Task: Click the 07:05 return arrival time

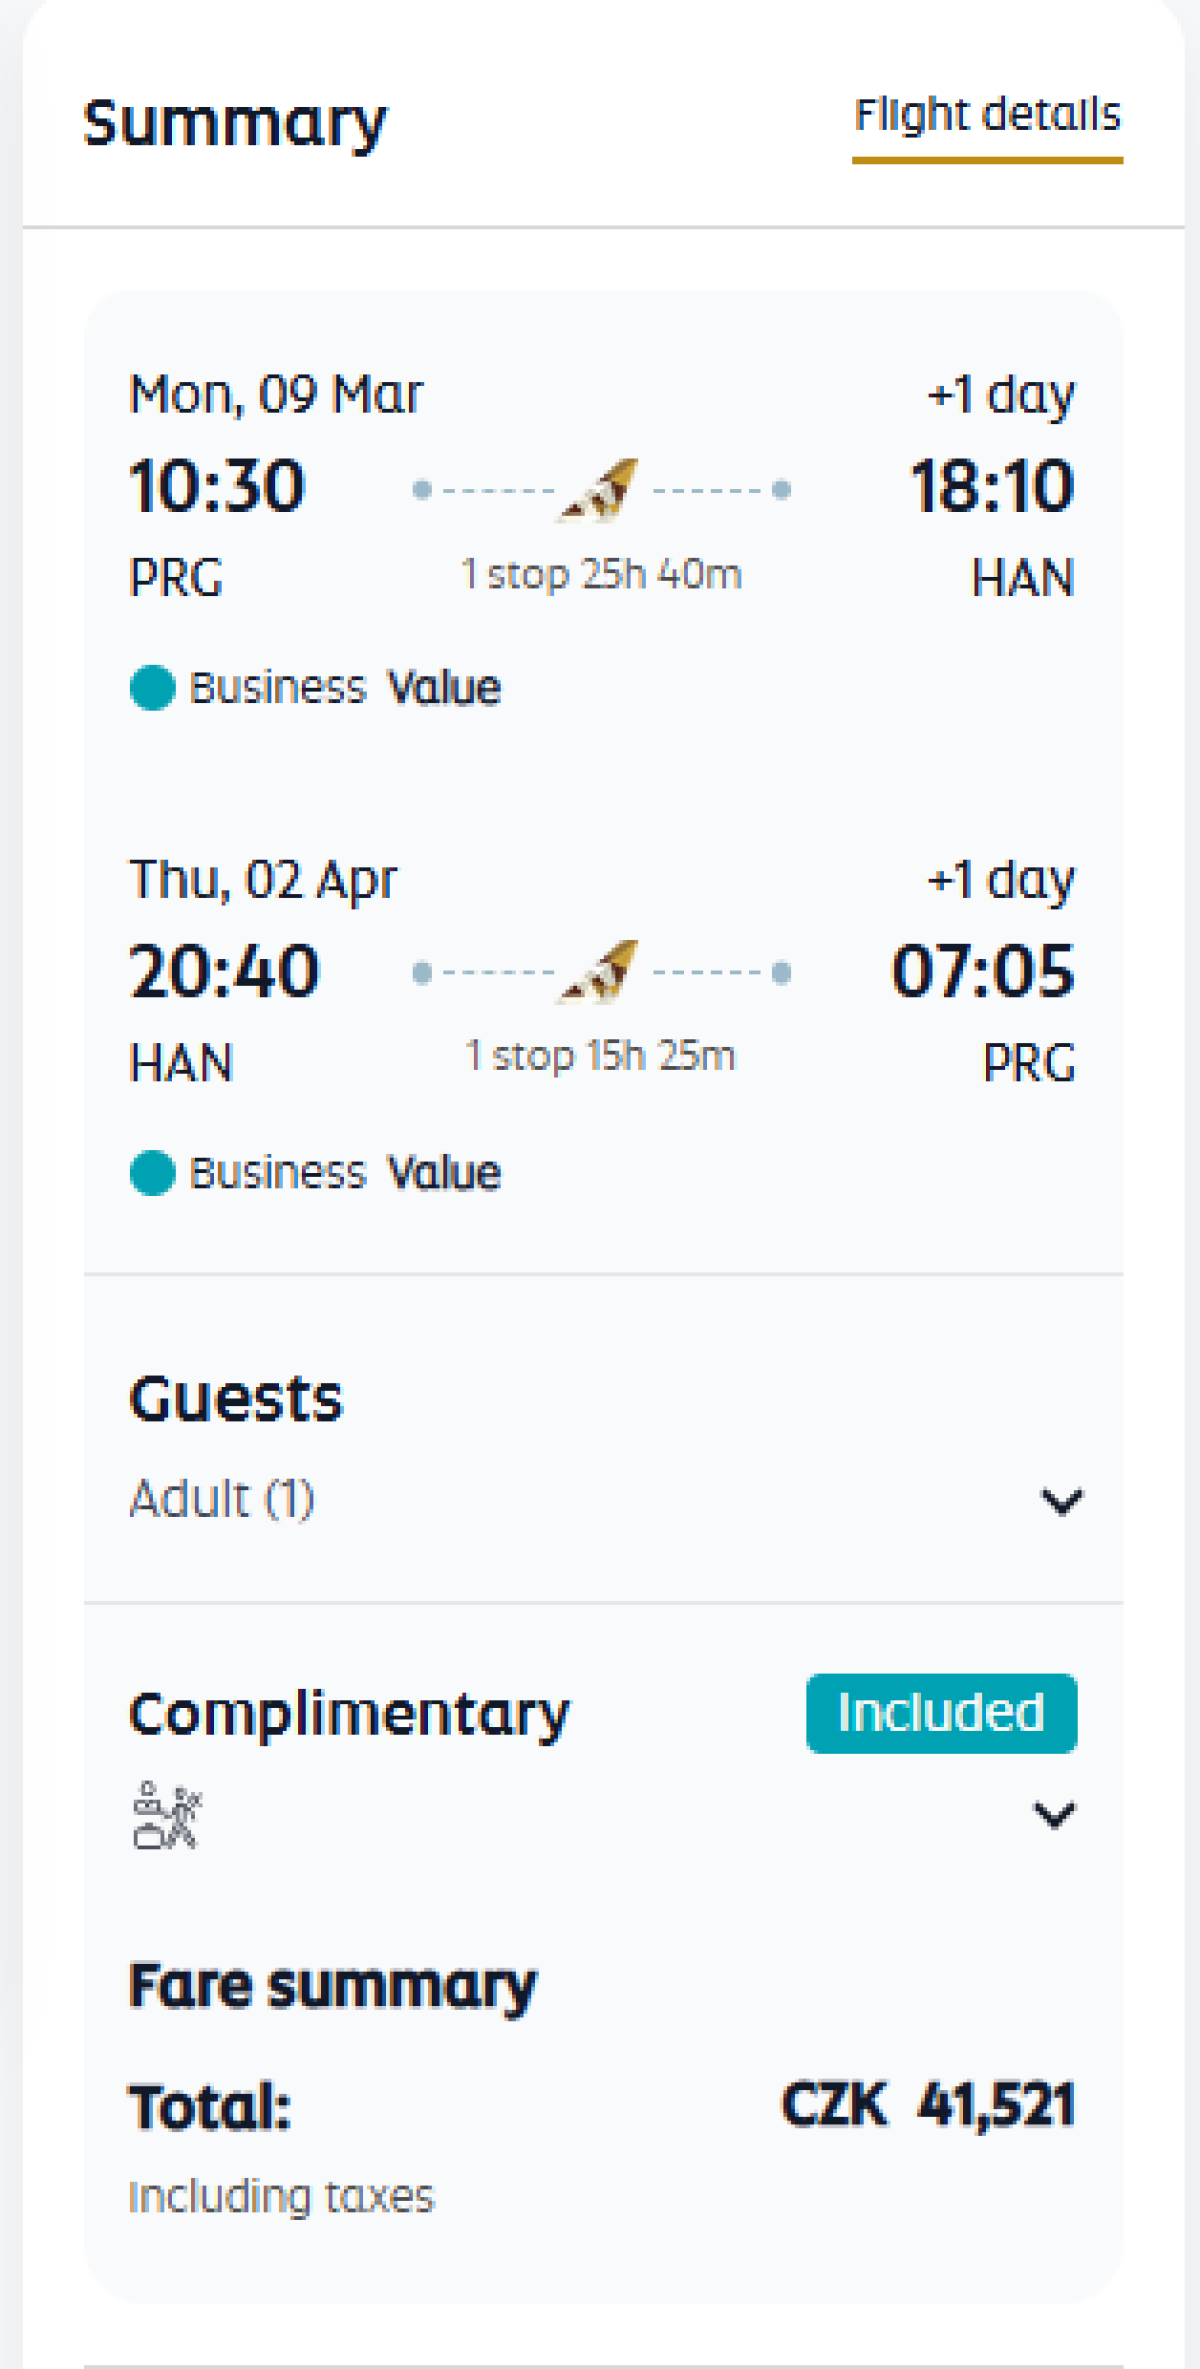Action: (x=983, y=971)
